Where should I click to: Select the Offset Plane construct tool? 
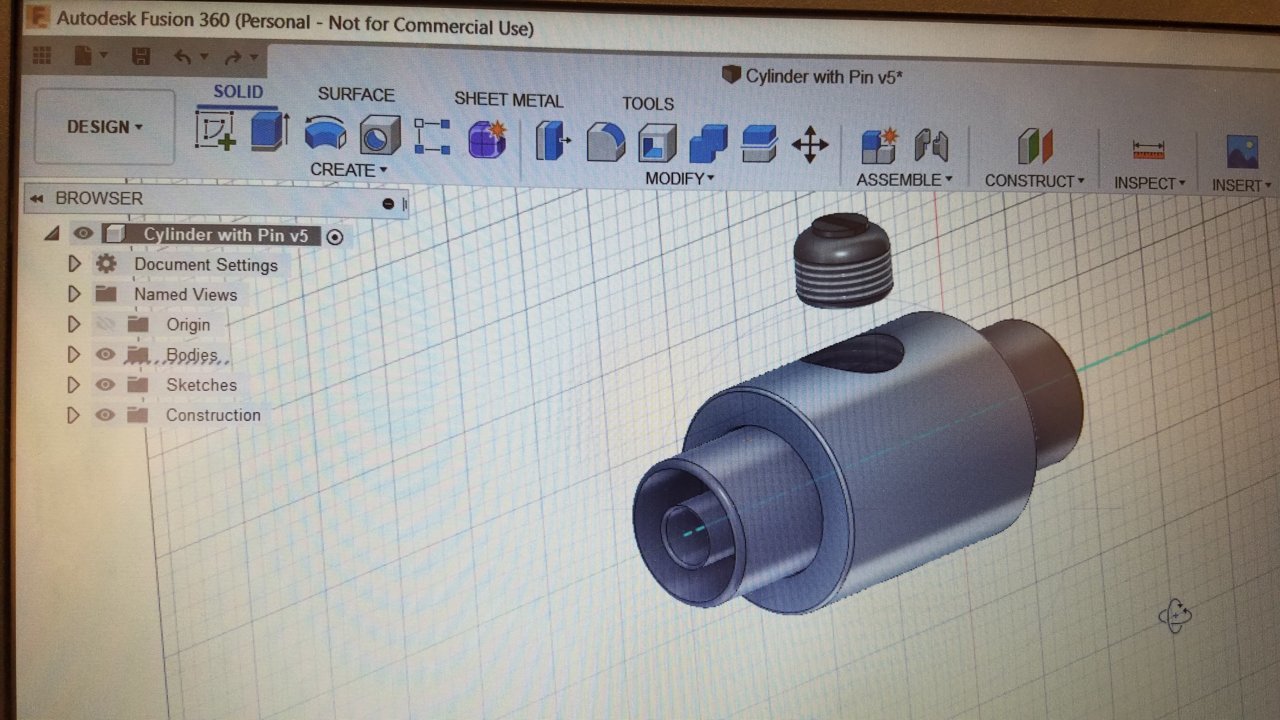1036,148
